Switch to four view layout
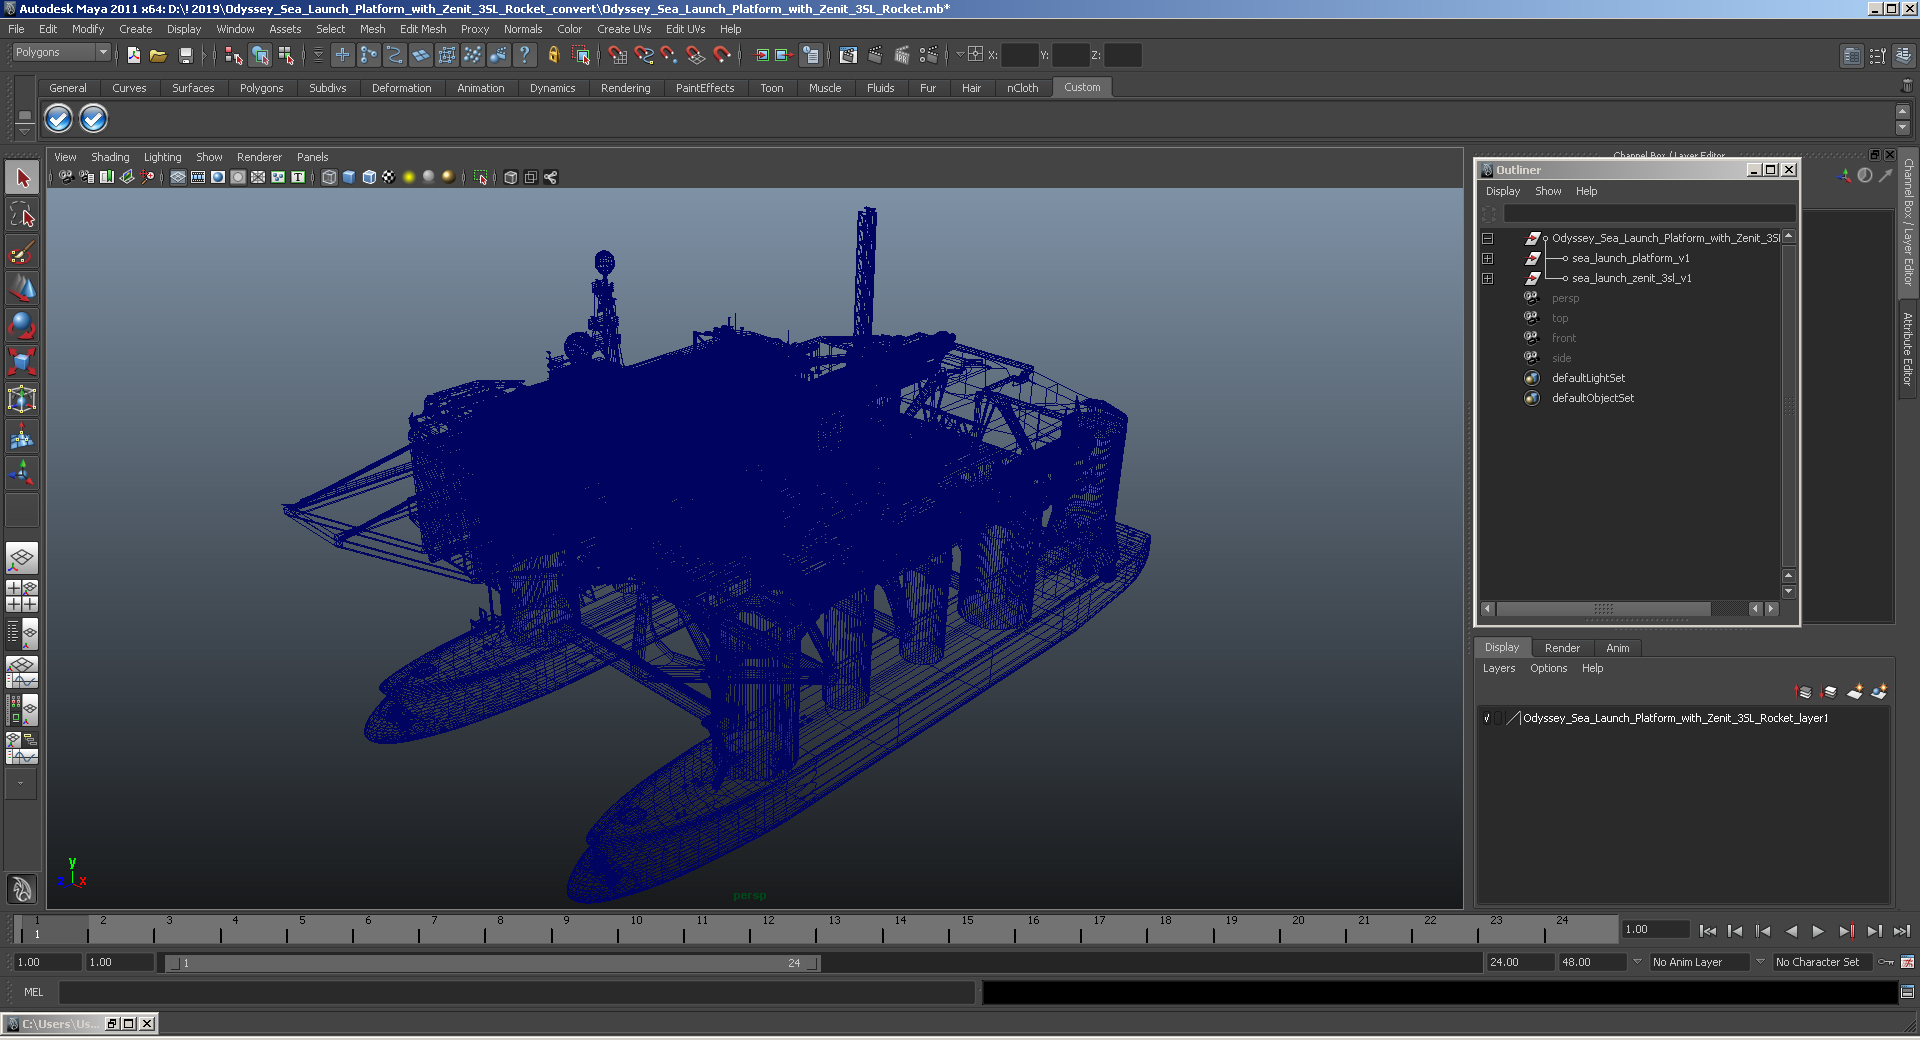This screenshot has width=1920, height=1040. click(22, 596)
